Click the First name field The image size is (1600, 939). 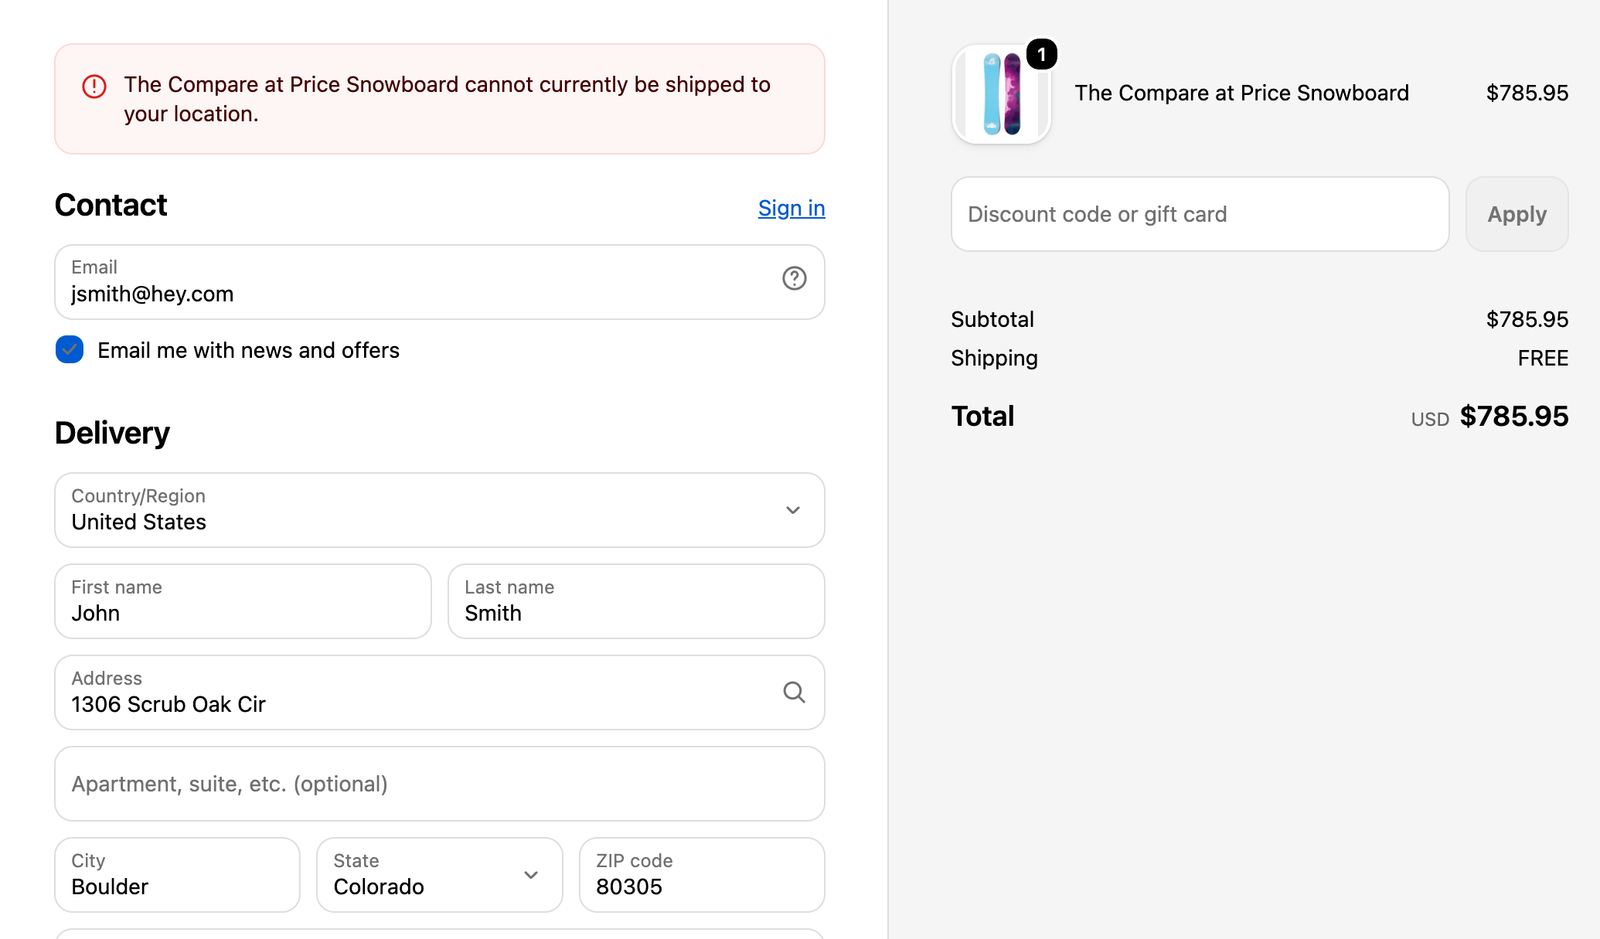pyautogui.click(x=243, y=601)
